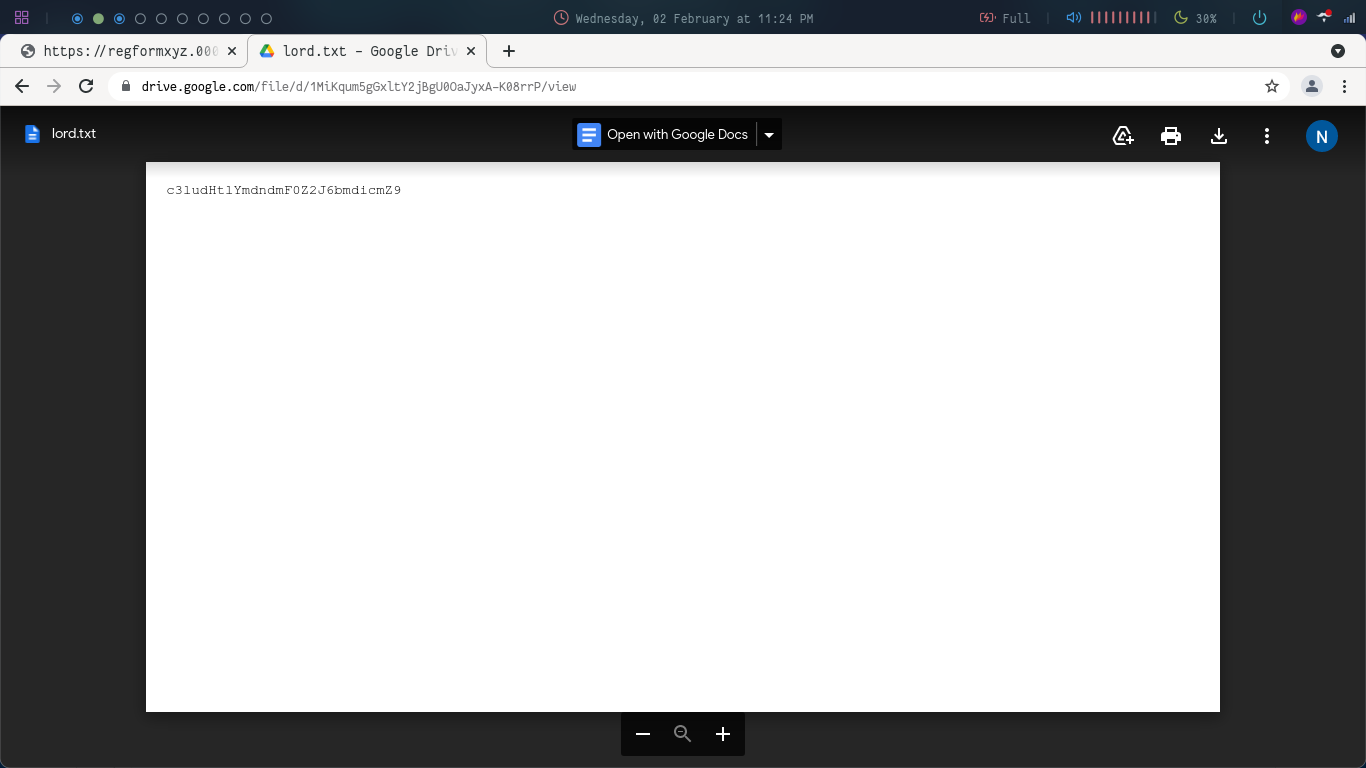Open the night light 30% moon indicator
Screen dimensions: 1366x768
1195,18
